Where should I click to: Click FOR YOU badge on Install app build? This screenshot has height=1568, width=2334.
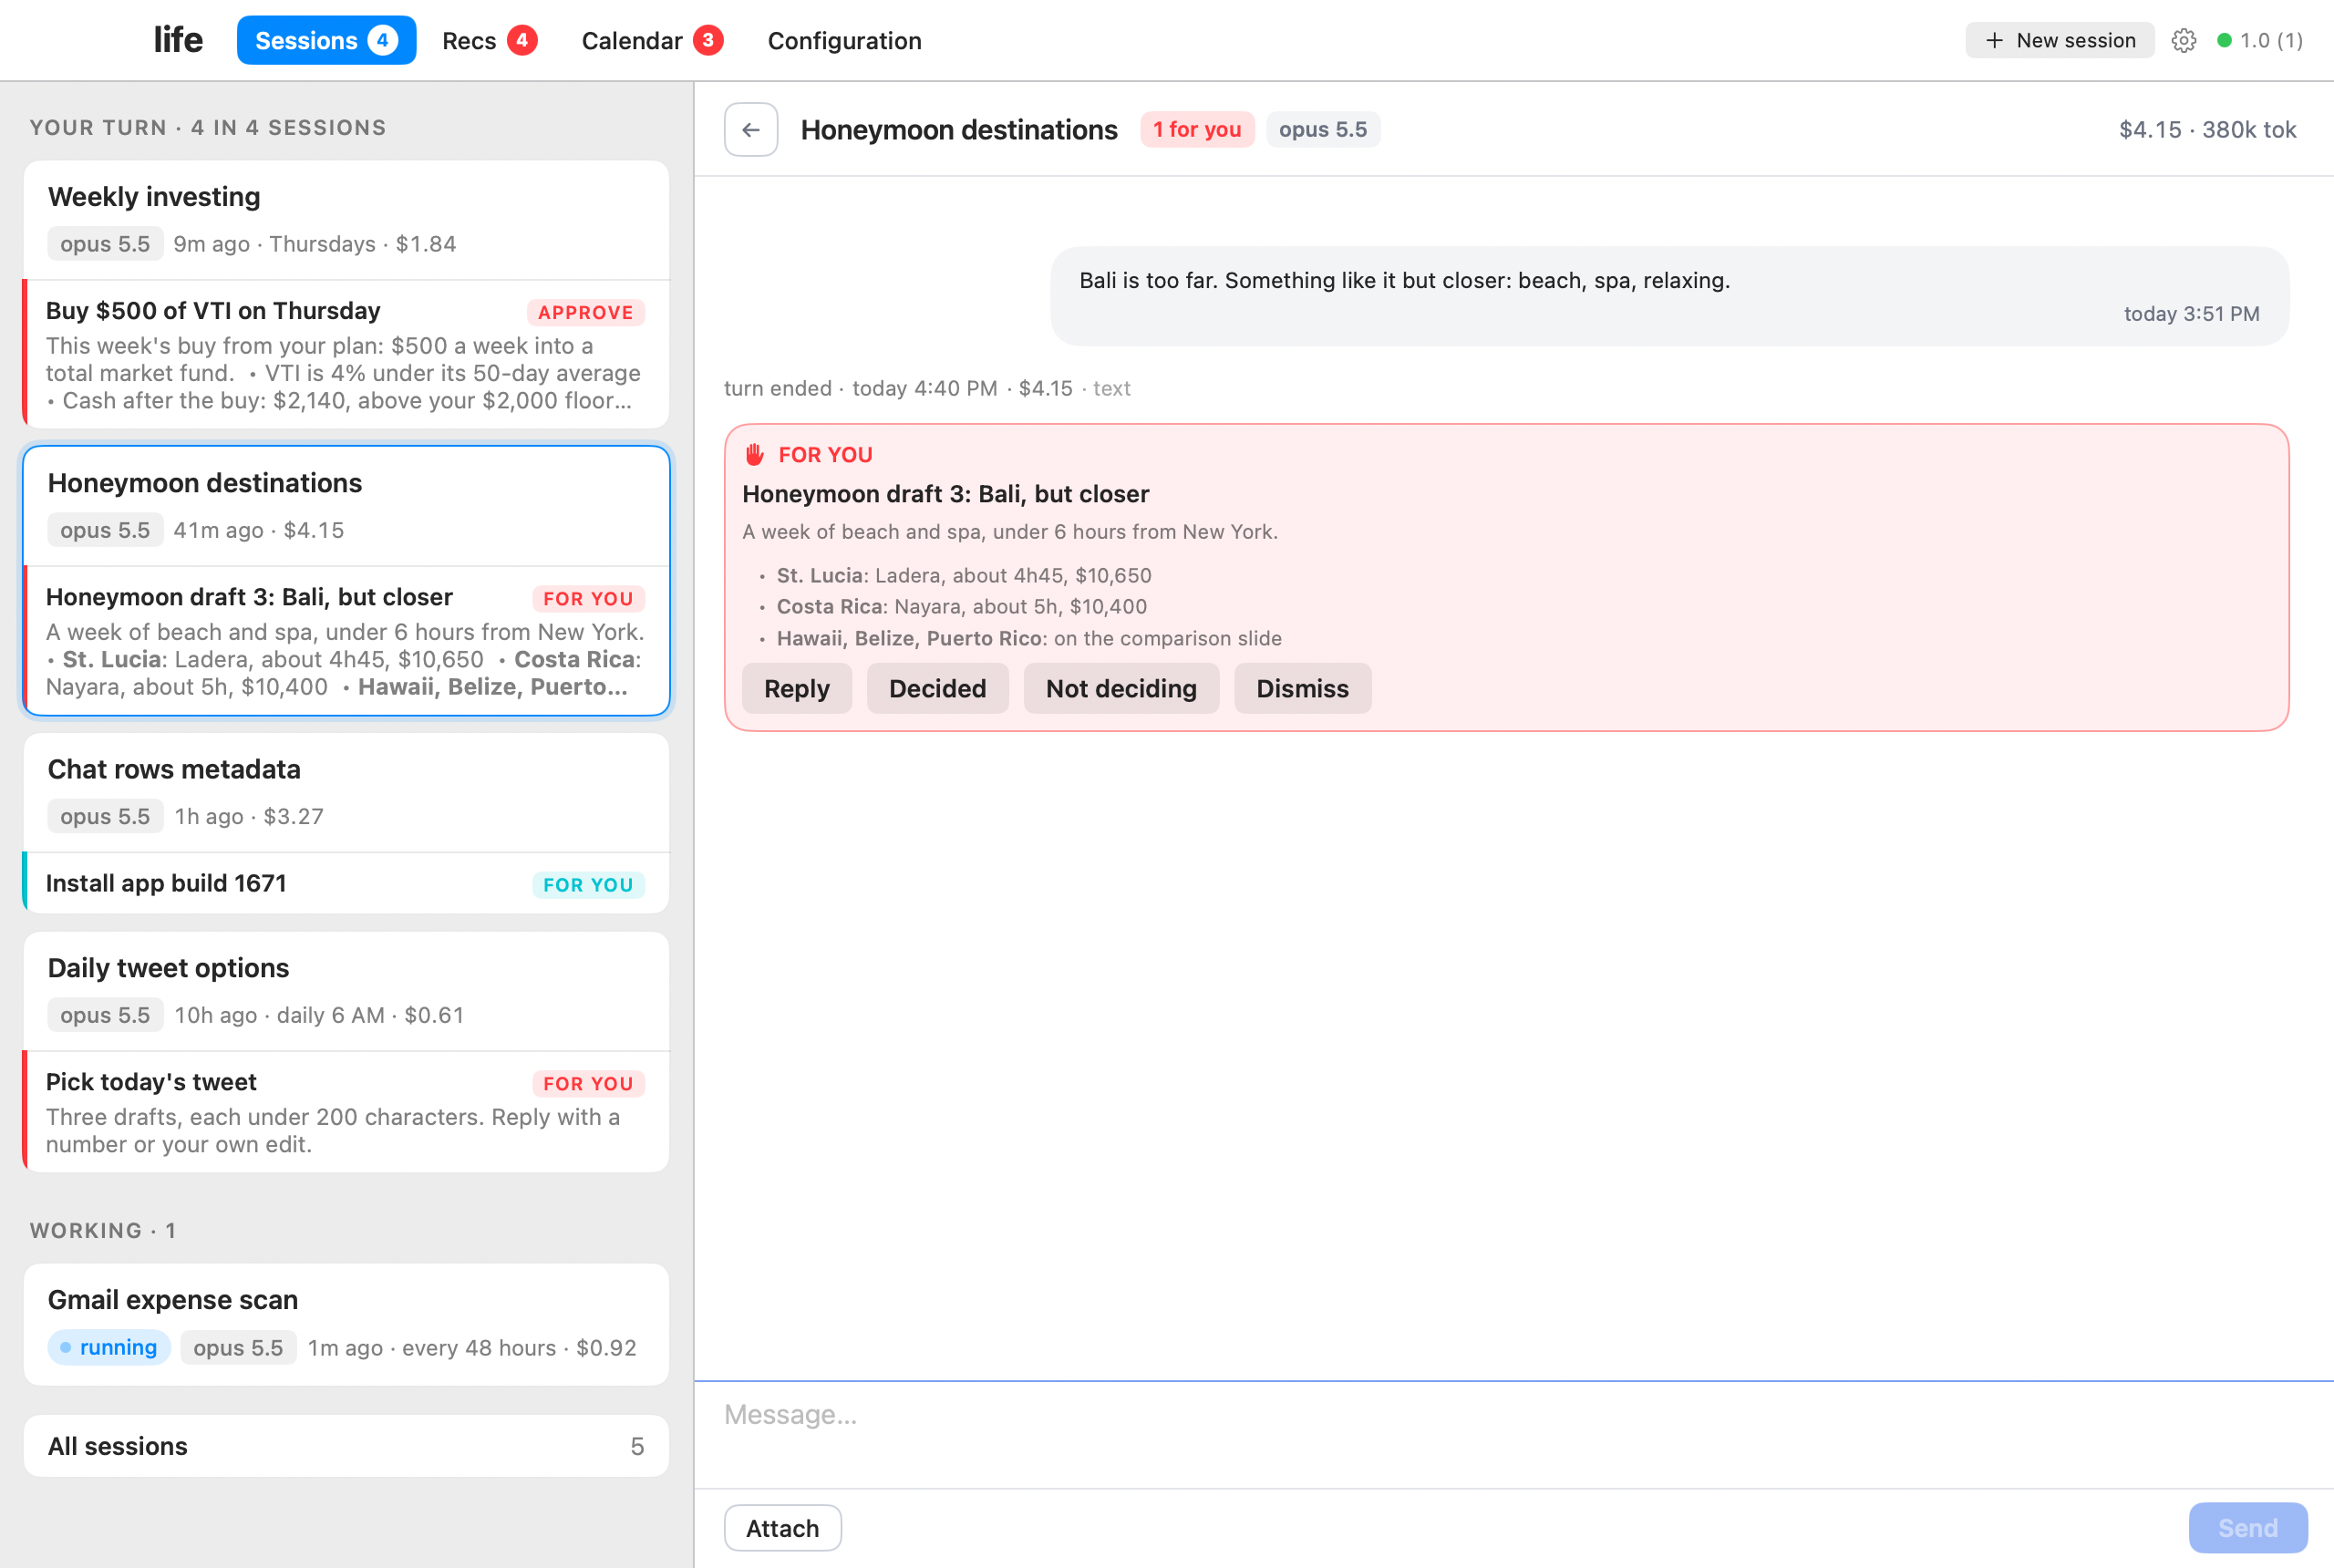[x=589, y=885]
